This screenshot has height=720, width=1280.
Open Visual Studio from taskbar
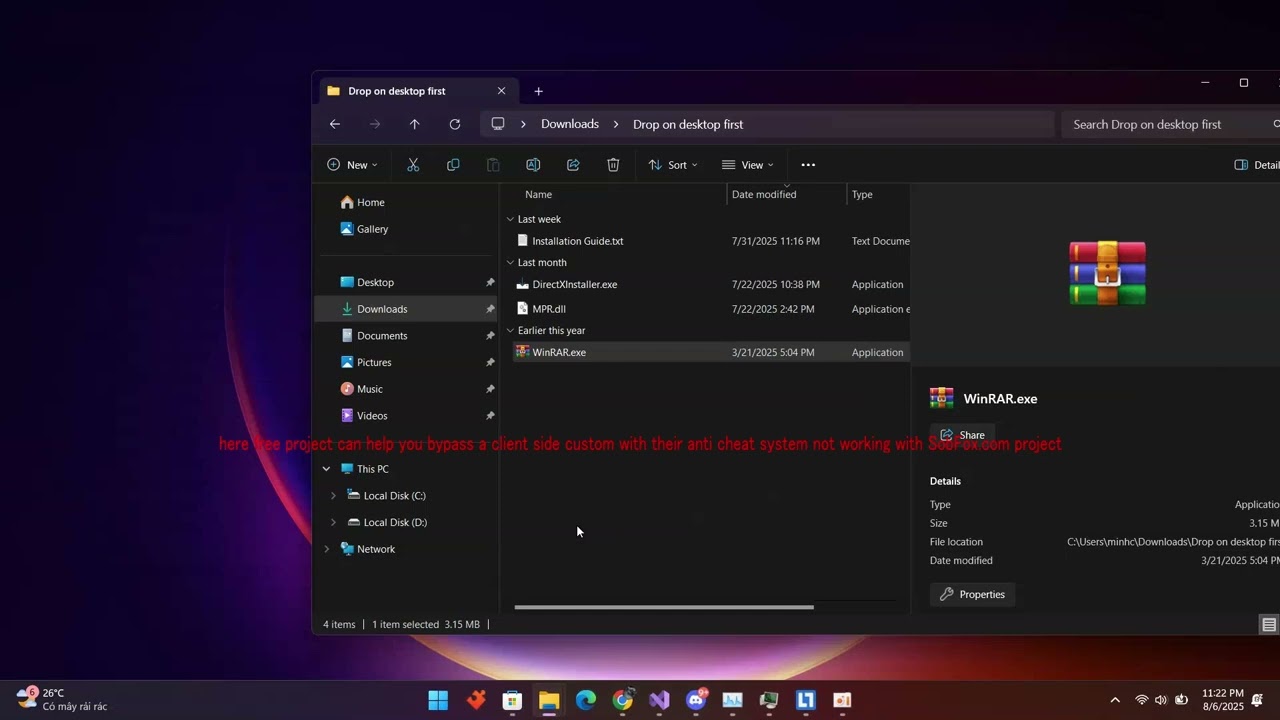coord(659,700)
